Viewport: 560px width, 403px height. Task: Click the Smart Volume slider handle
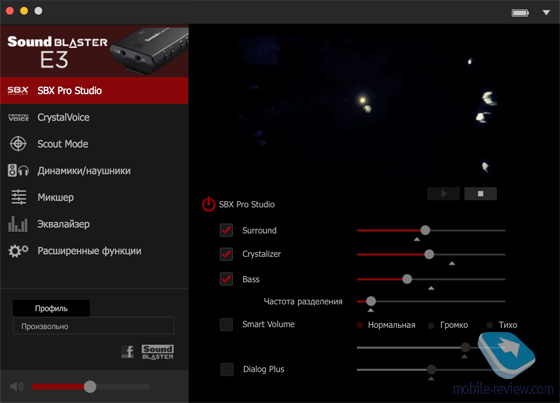click(465, 347)
